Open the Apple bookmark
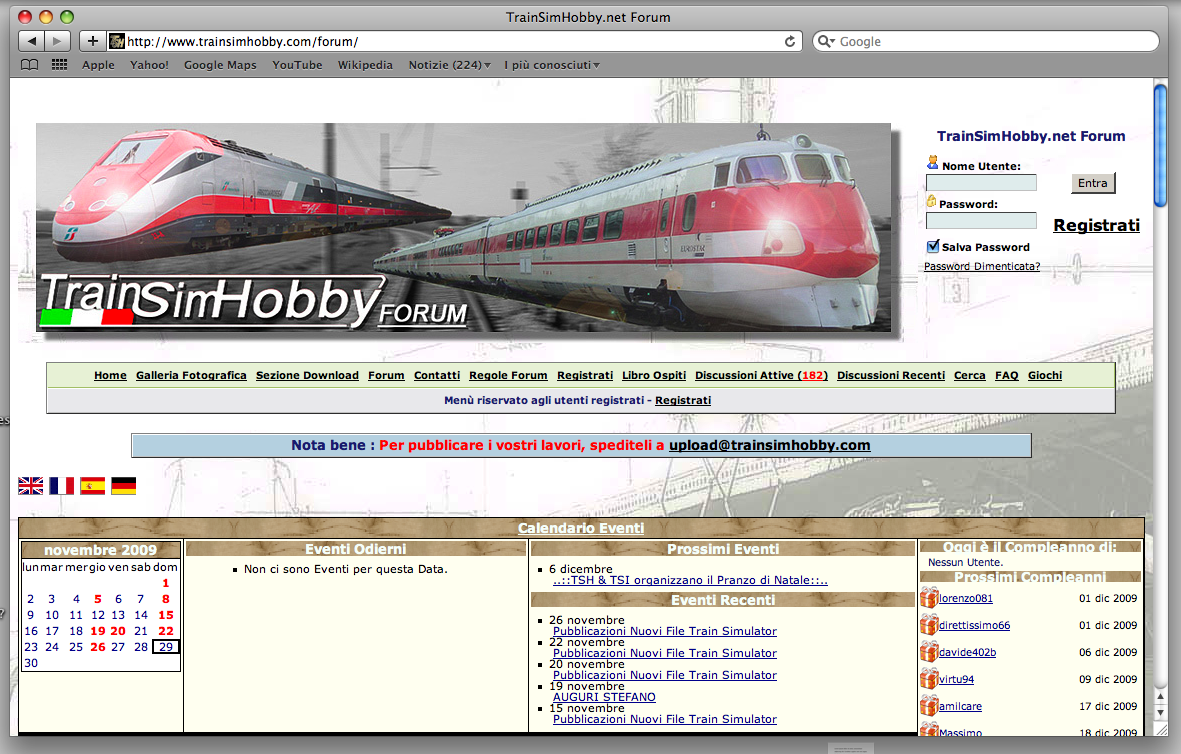 (x=98, y=65)
